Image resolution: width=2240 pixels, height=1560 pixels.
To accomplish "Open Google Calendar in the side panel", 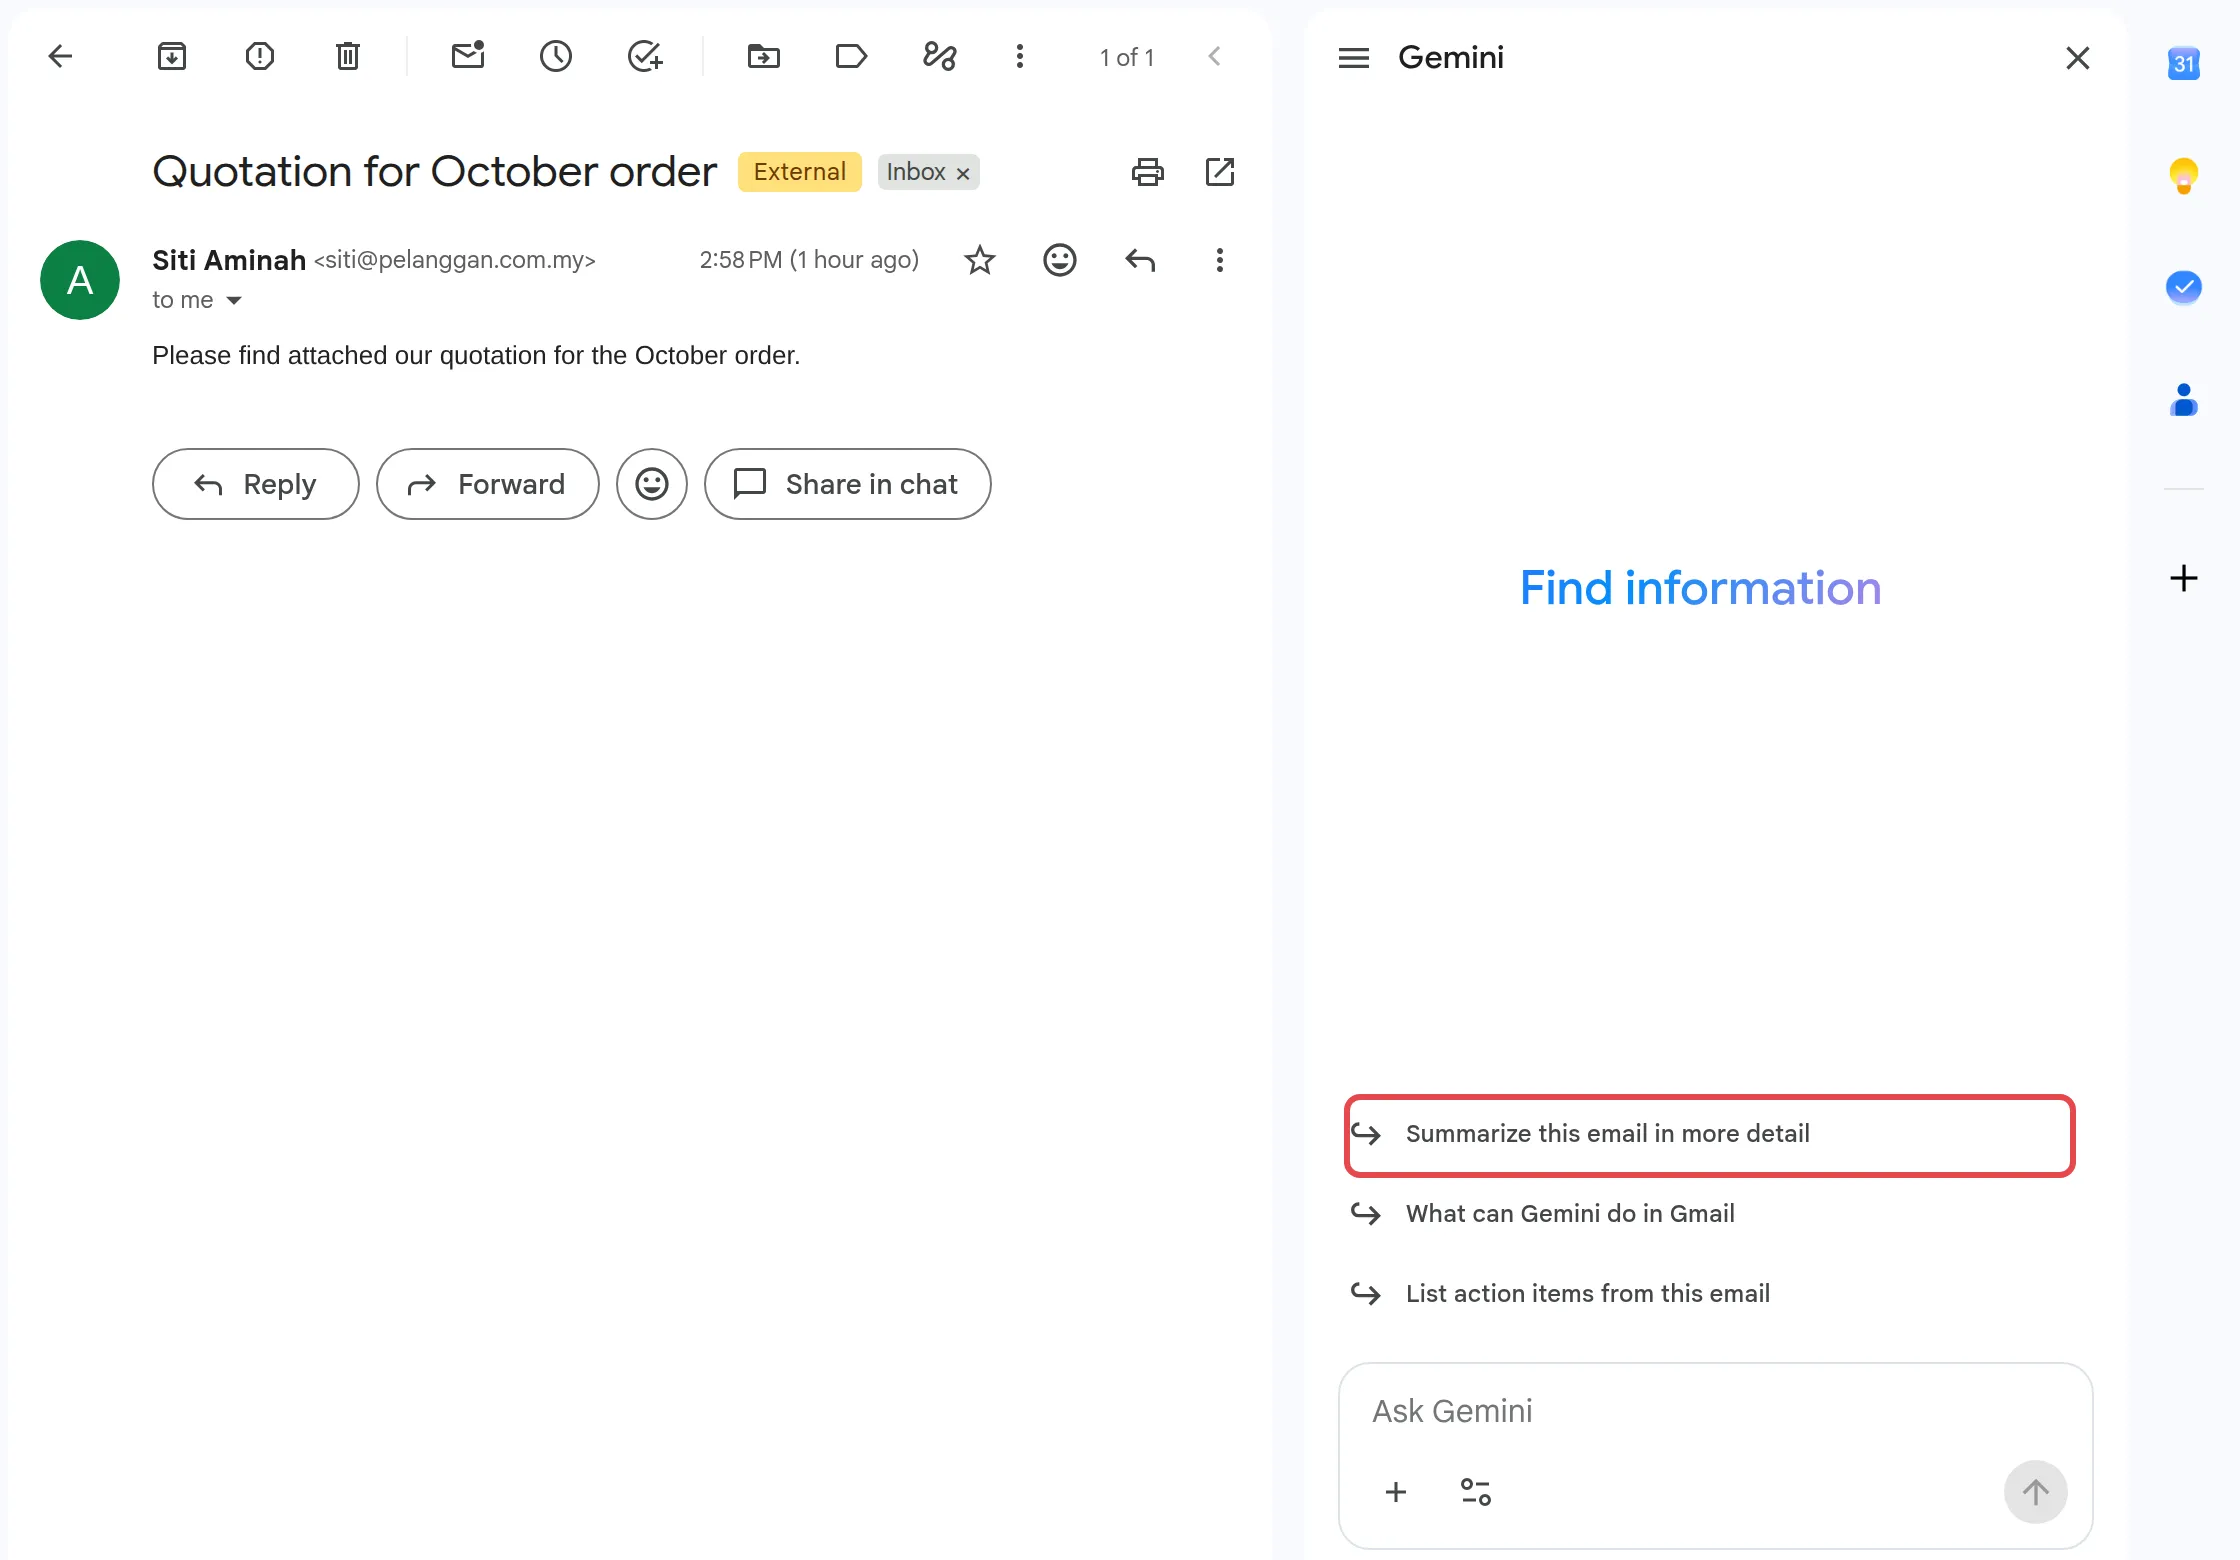I will 2184,64.
